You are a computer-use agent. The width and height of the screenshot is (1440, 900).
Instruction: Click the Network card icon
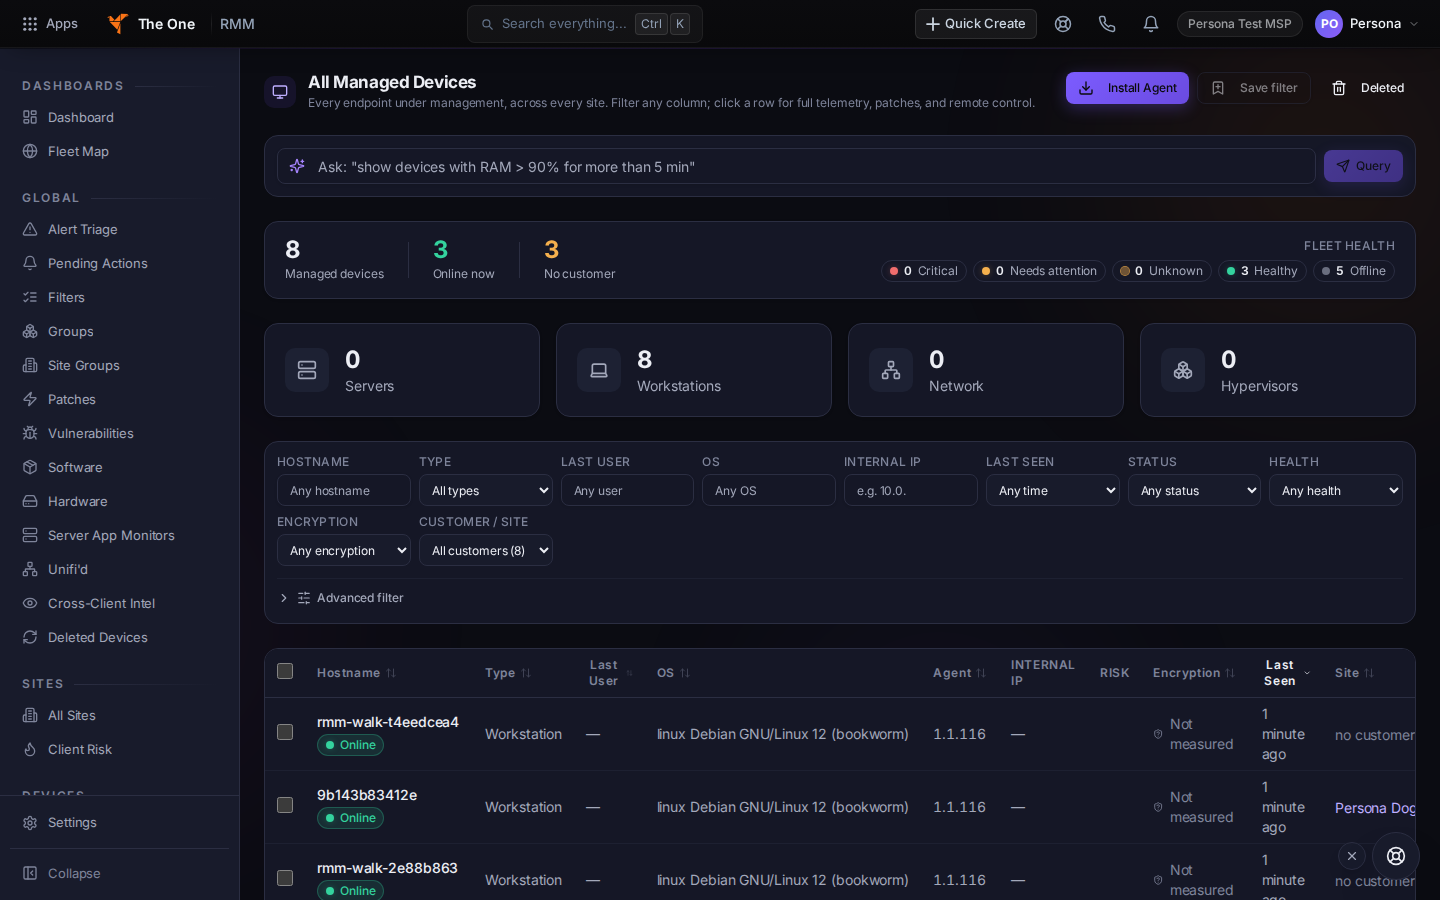point(891,370)
